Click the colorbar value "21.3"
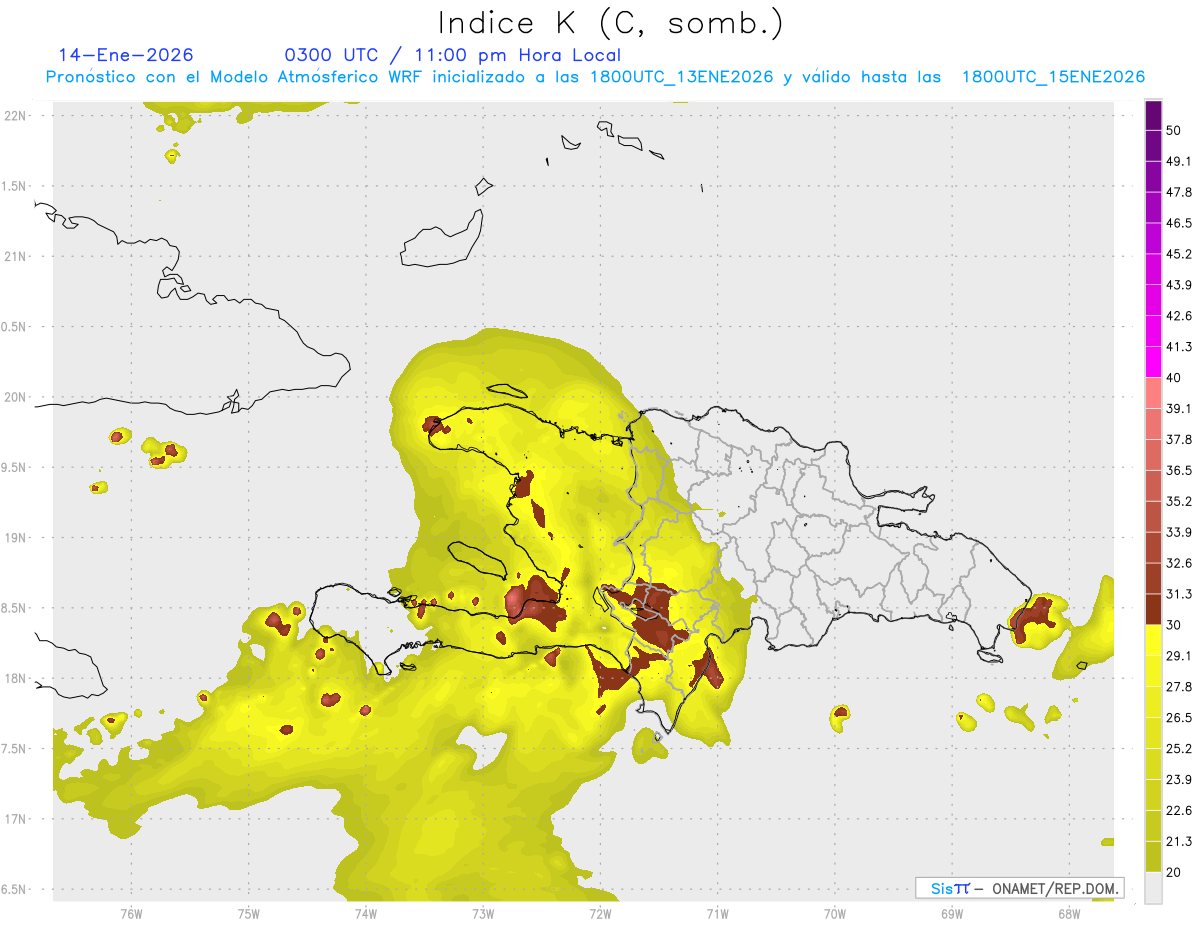The height and width of the screenshot is (927, 1200). [x=1179, y=841]
